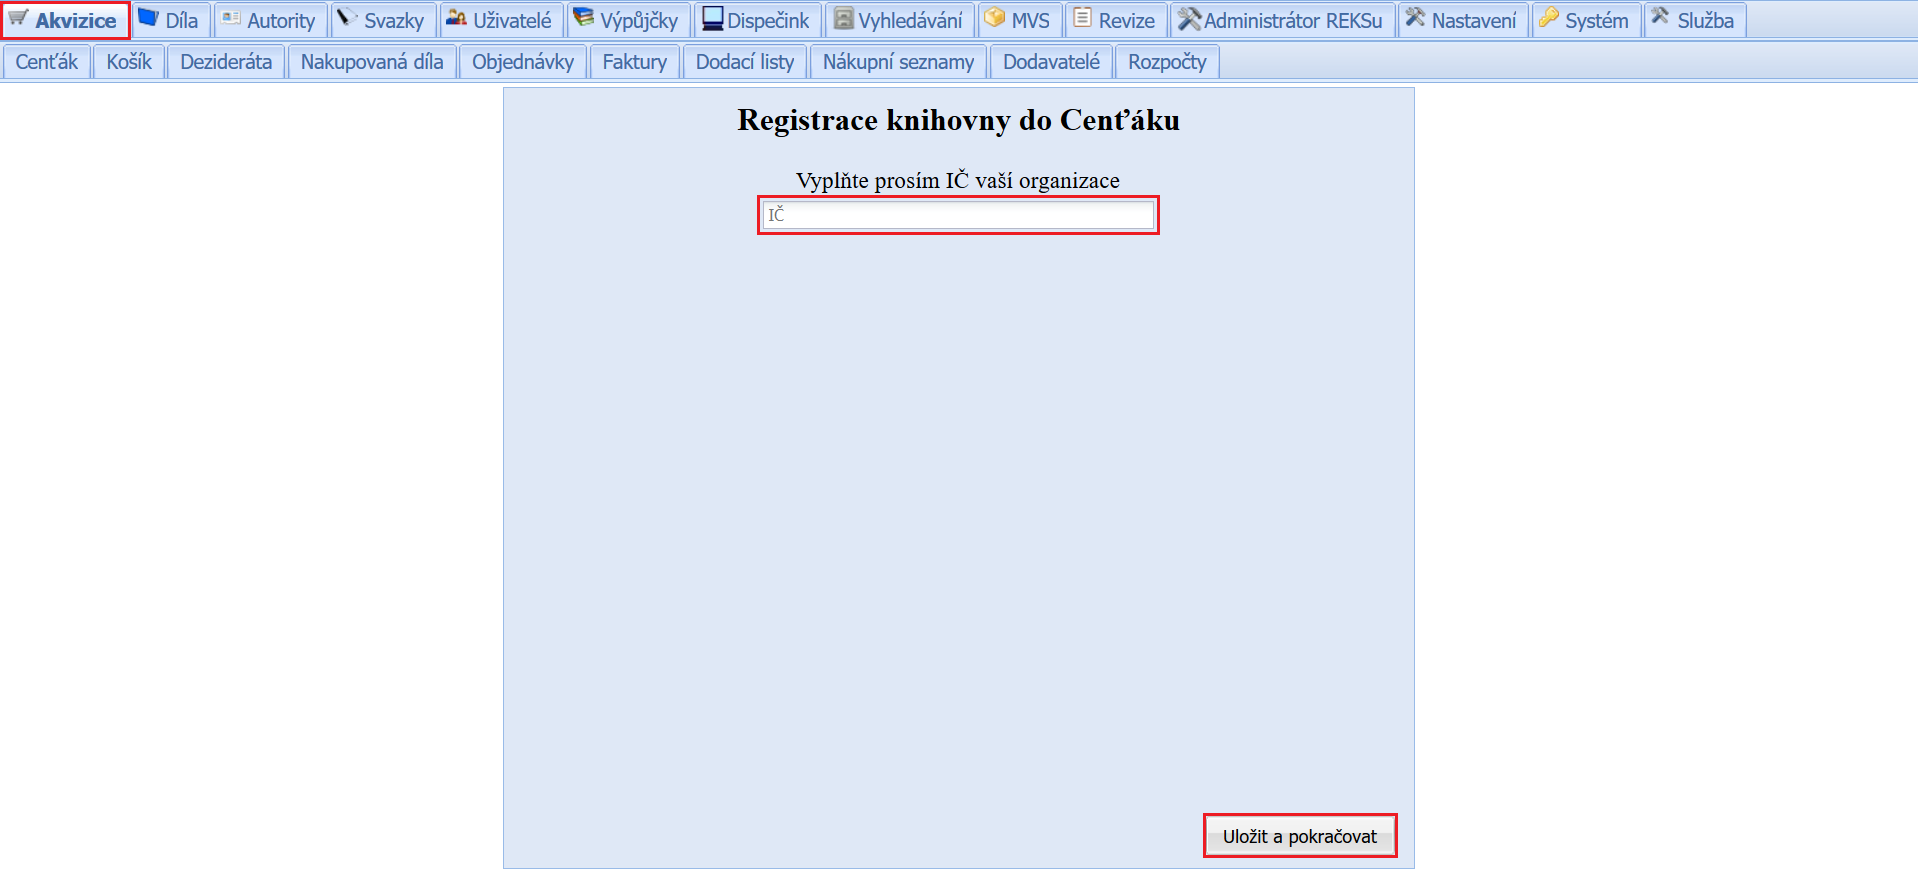Click the card icon next to Autority
Screen dimensions: 1918x881
(x=231, y=18)
